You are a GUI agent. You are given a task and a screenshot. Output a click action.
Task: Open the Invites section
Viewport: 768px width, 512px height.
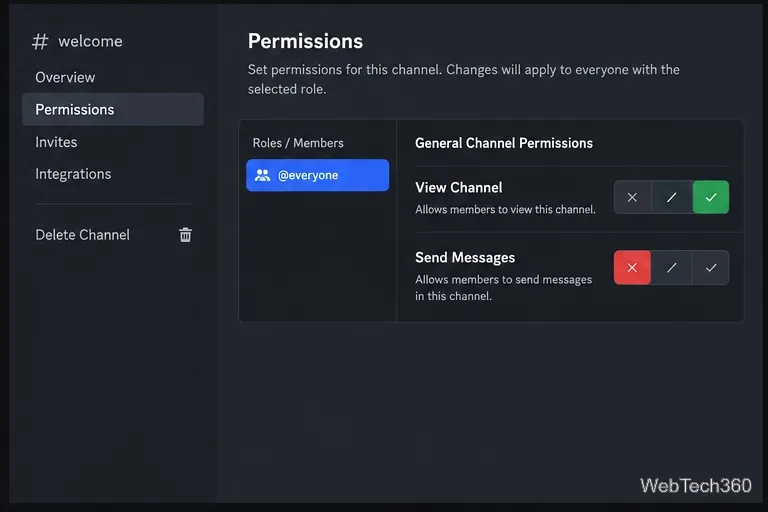(56, 142)
